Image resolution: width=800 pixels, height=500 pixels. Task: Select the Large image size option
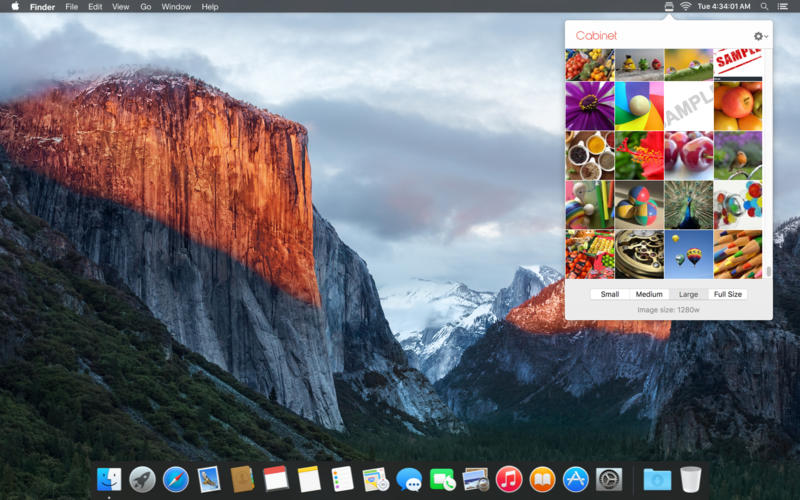(688, 294)
